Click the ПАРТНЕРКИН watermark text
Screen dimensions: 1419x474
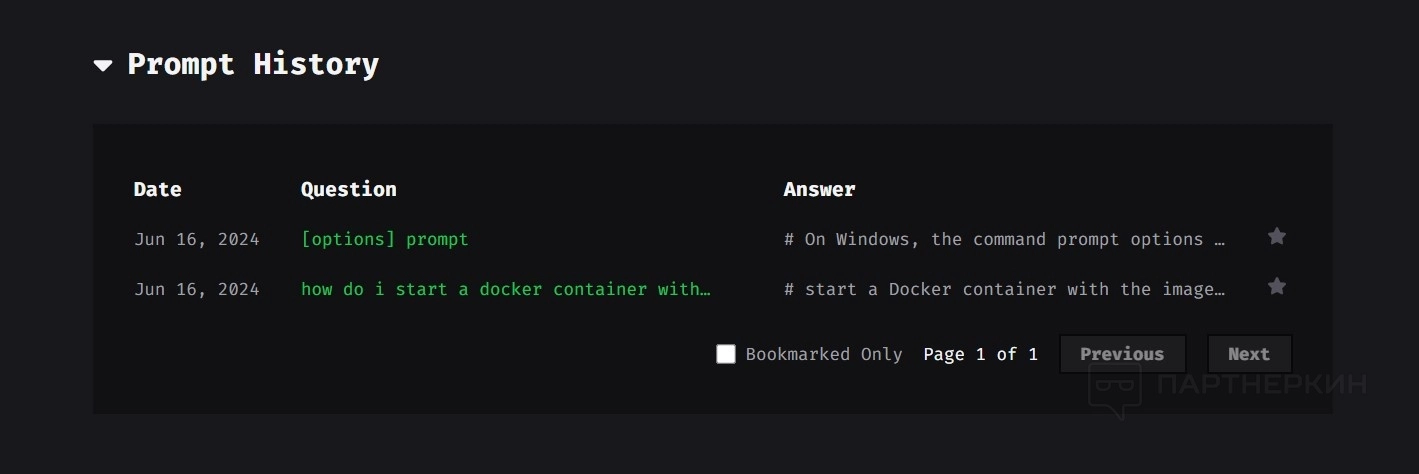point(1261,383)
